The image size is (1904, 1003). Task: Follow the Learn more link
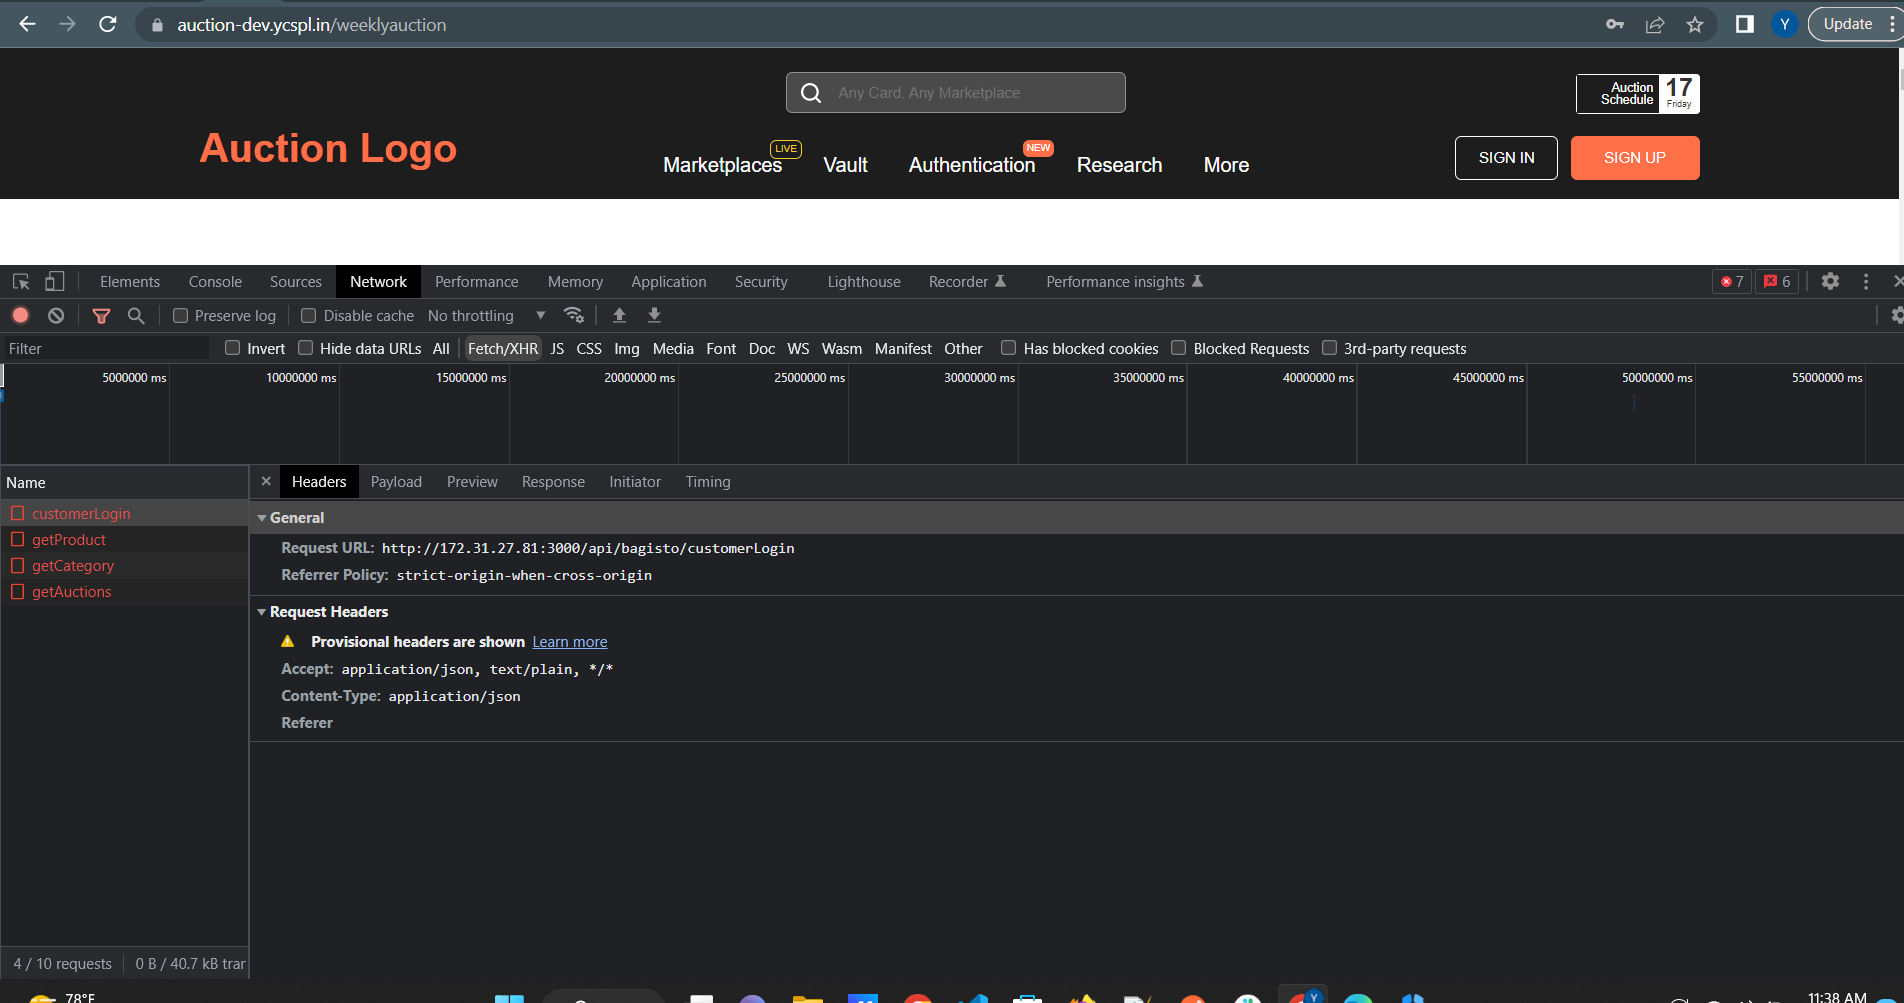(570, 642)
